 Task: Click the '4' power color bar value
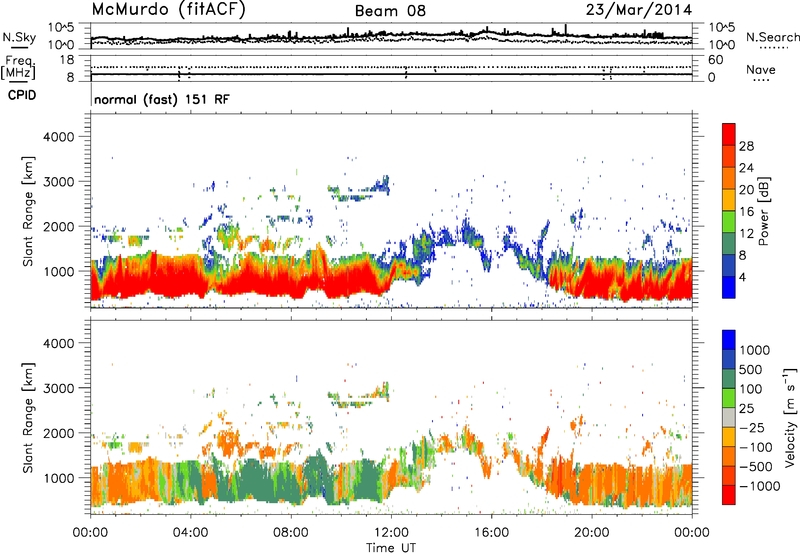tap(743, 277)
